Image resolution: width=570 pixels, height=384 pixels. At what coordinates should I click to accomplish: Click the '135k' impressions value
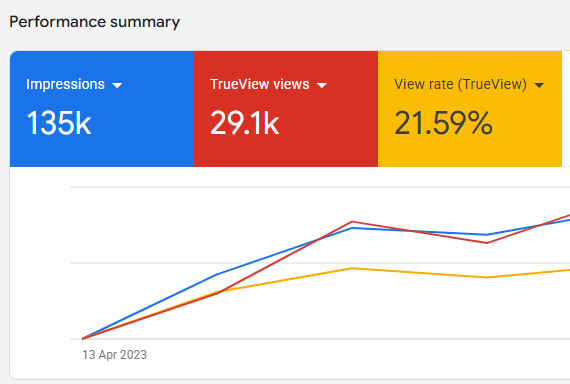point(59,123)
